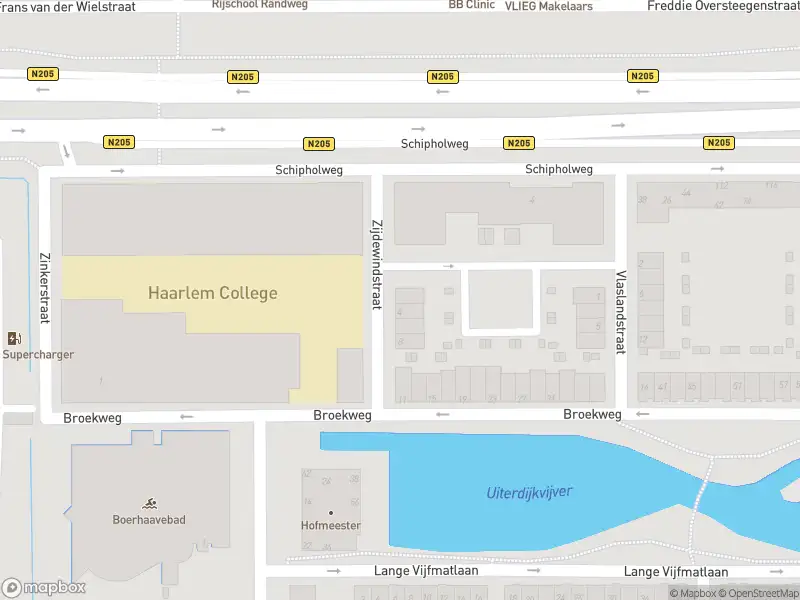Select the Boerhaavebad swimming pool icon
The width and height of the screenshot is (800, 600).
(x=149, y=503)
